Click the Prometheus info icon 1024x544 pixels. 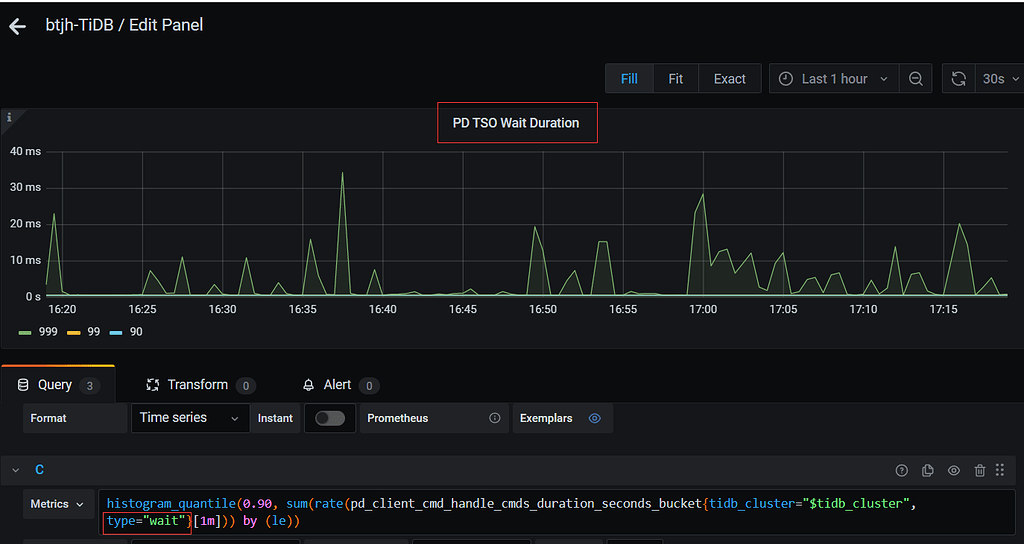click(494, 418)
